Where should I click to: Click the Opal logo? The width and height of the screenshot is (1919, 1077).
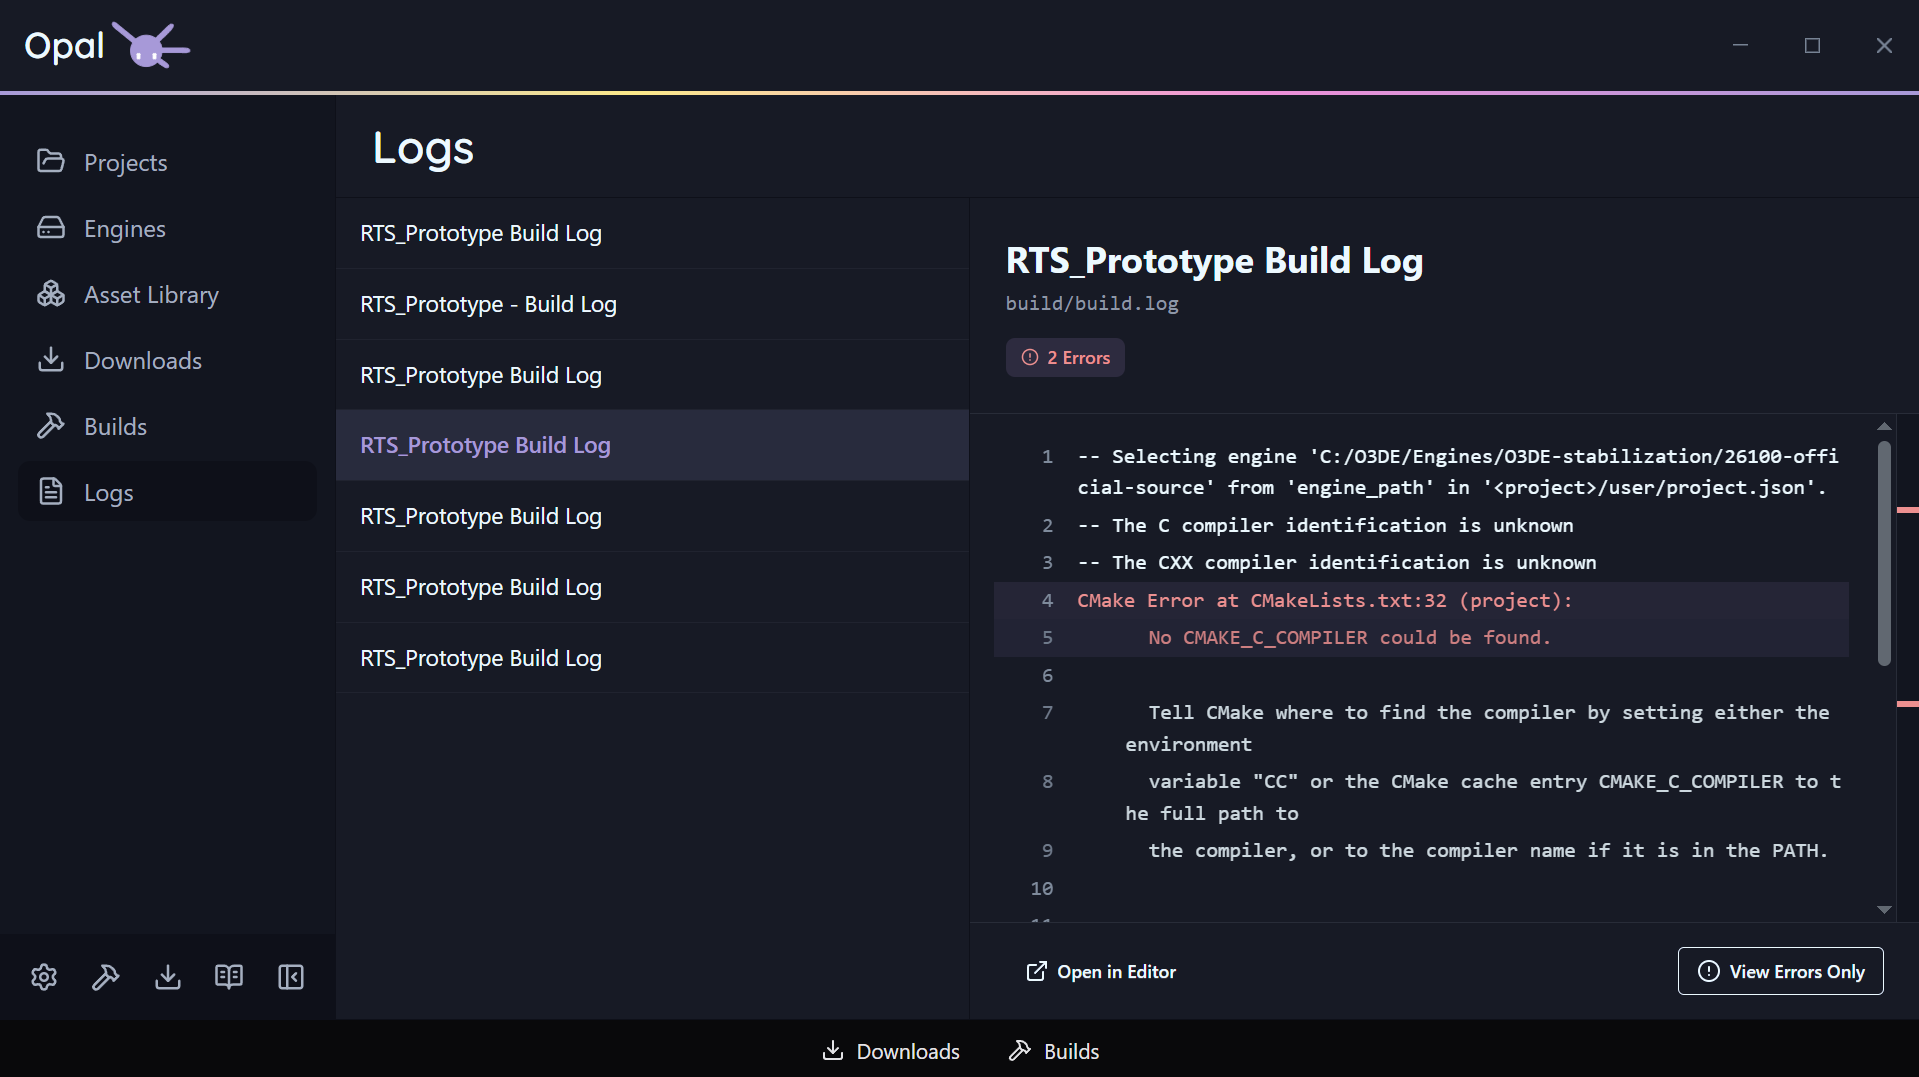pyautogui.click(x=107, y=45)
